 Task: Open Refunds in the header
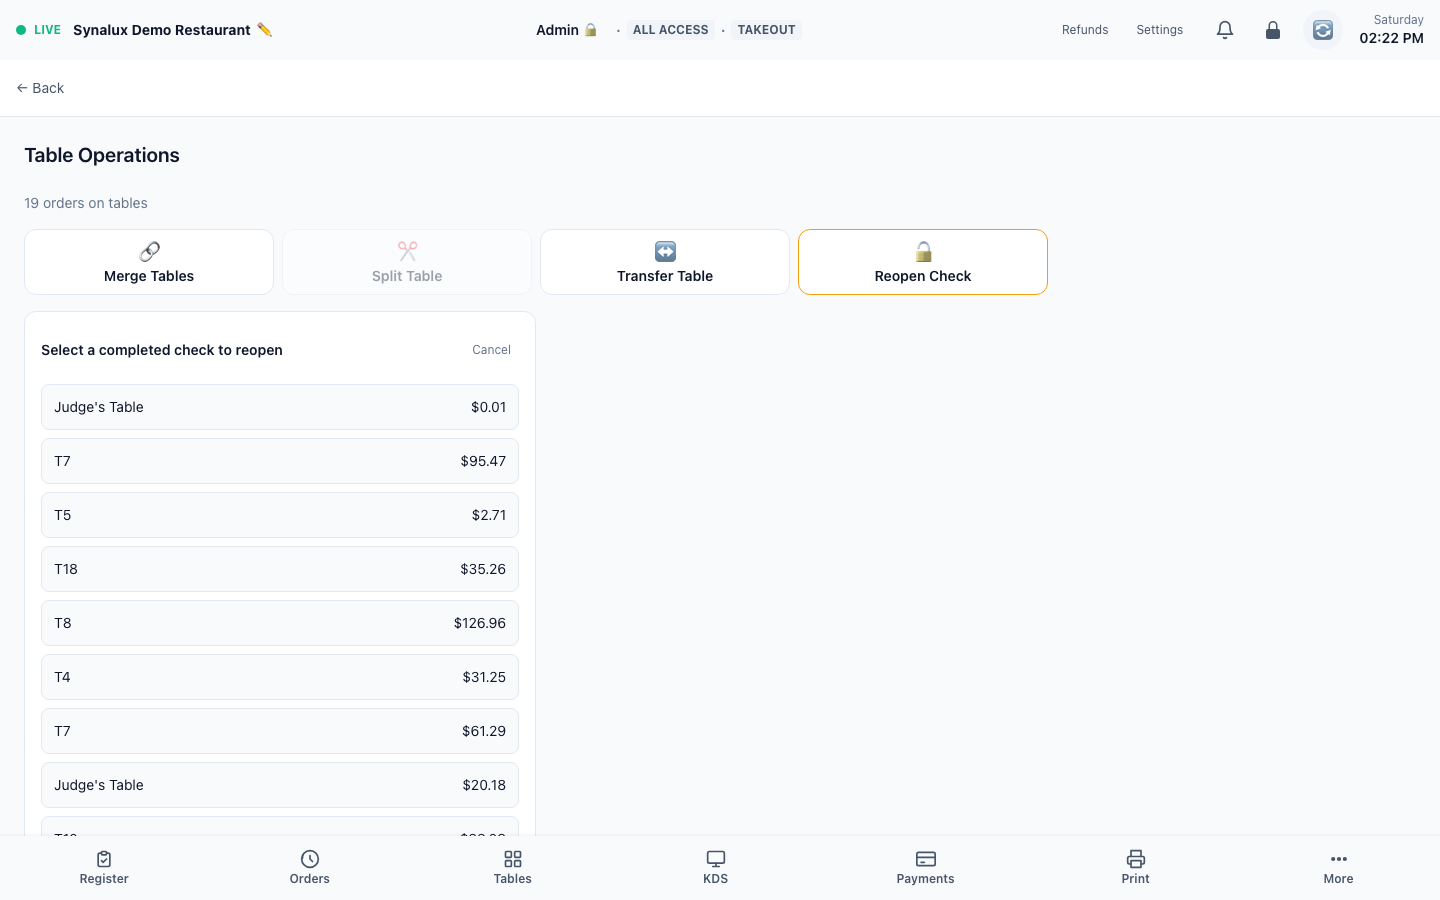[1085, 30]
